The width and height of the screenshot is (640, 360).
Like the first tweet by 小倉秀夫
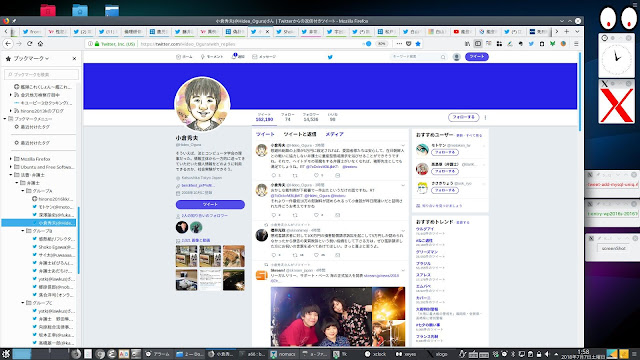coord(316,176)
